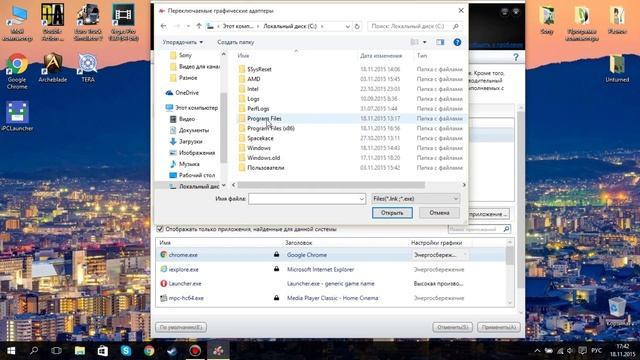
Task: Sort by the Имя column header
Action: tap(243, 56)
